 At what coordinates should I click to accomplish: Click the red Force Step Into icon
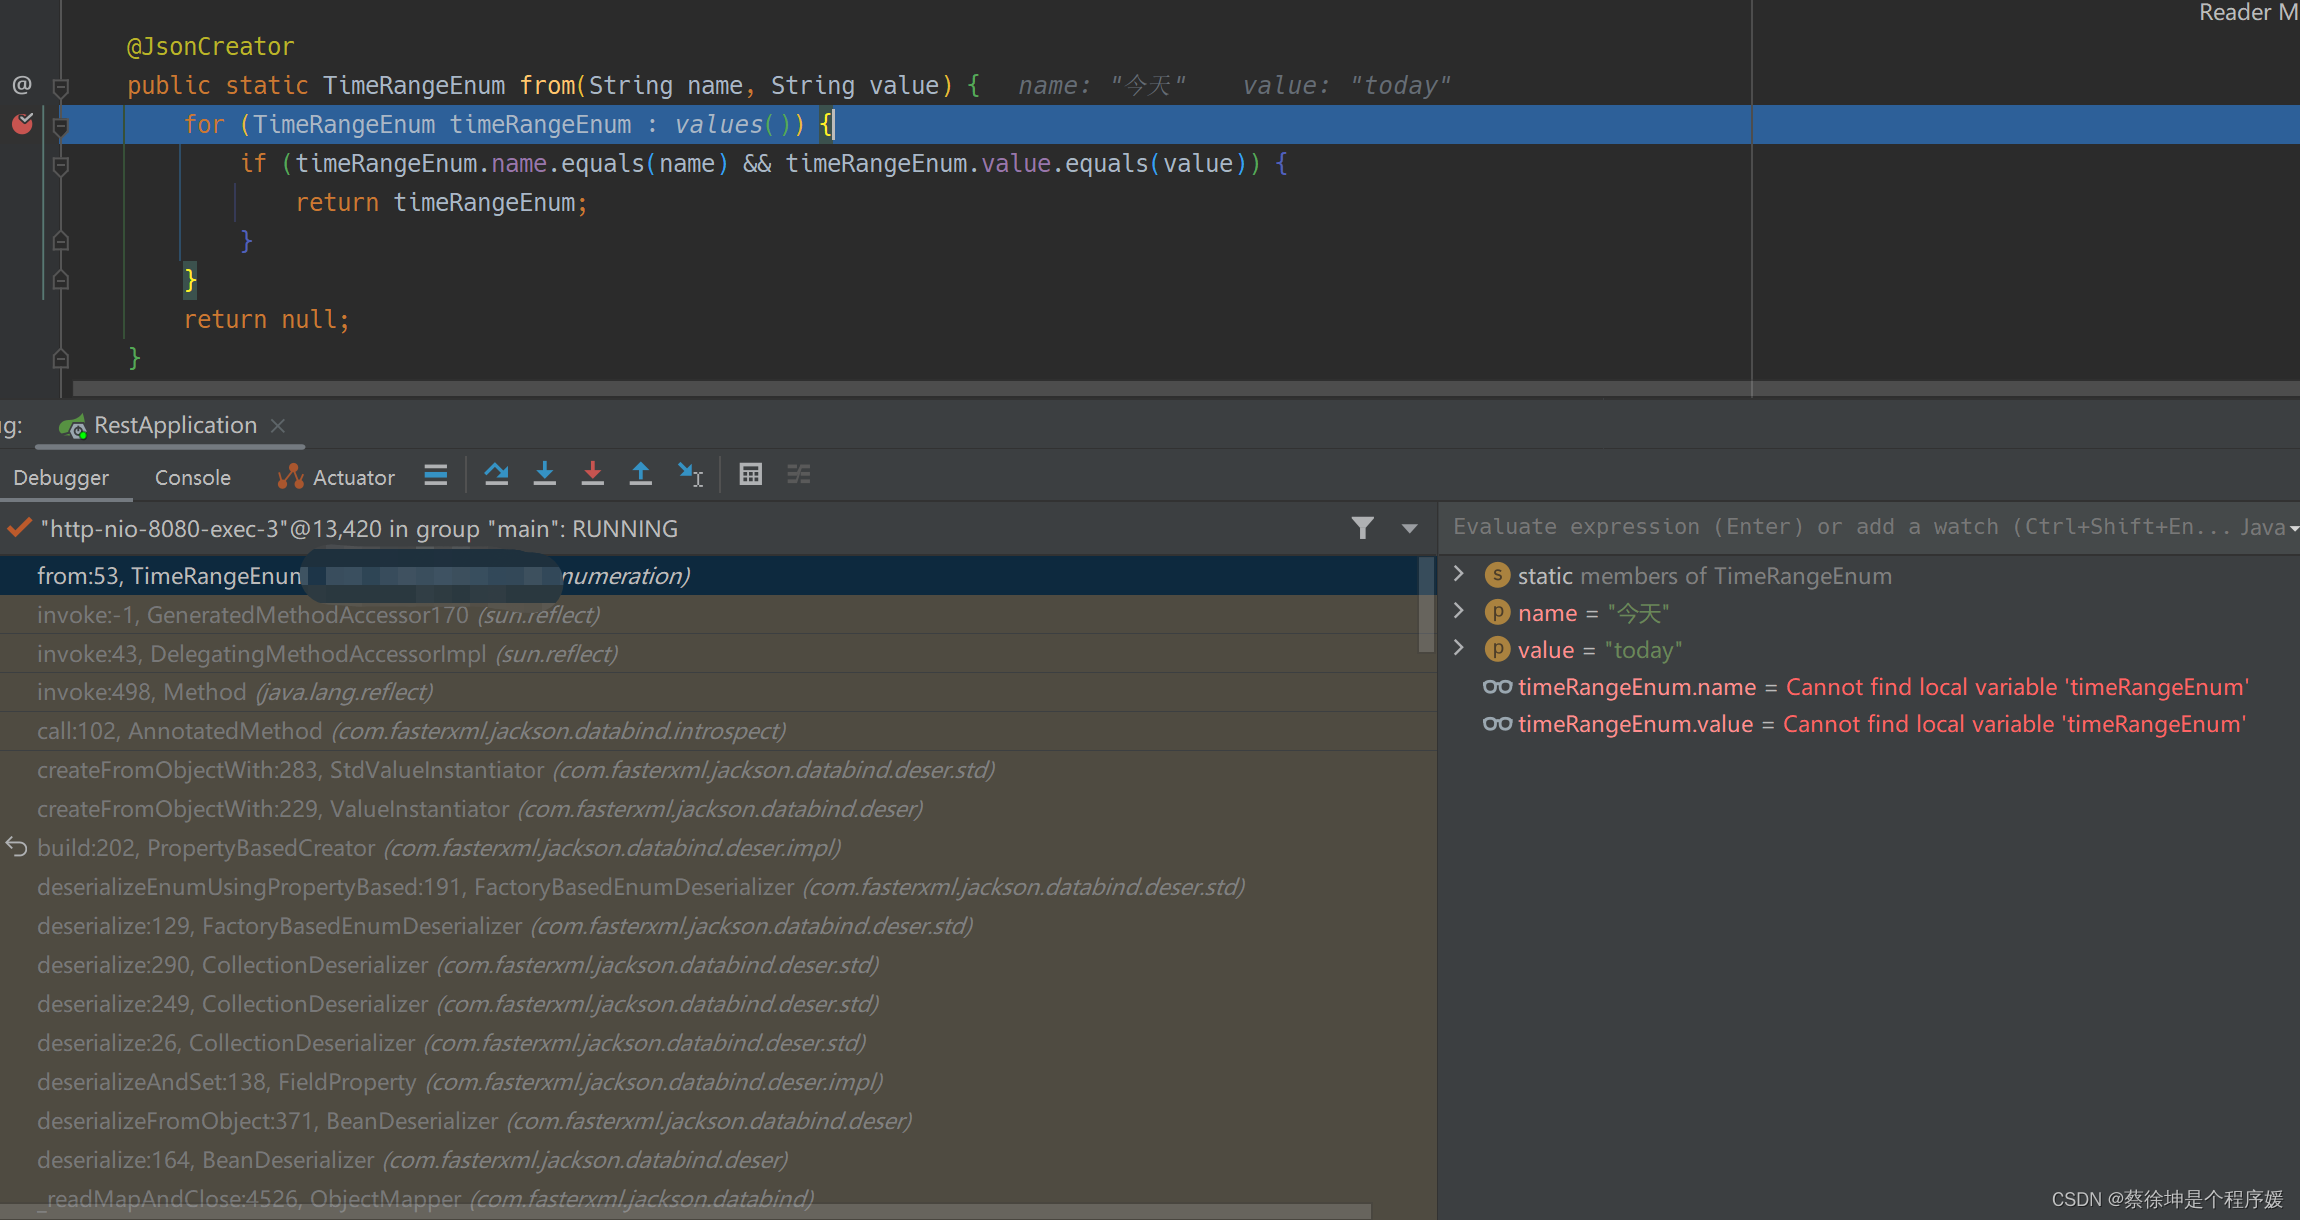[x=592, y=474]
